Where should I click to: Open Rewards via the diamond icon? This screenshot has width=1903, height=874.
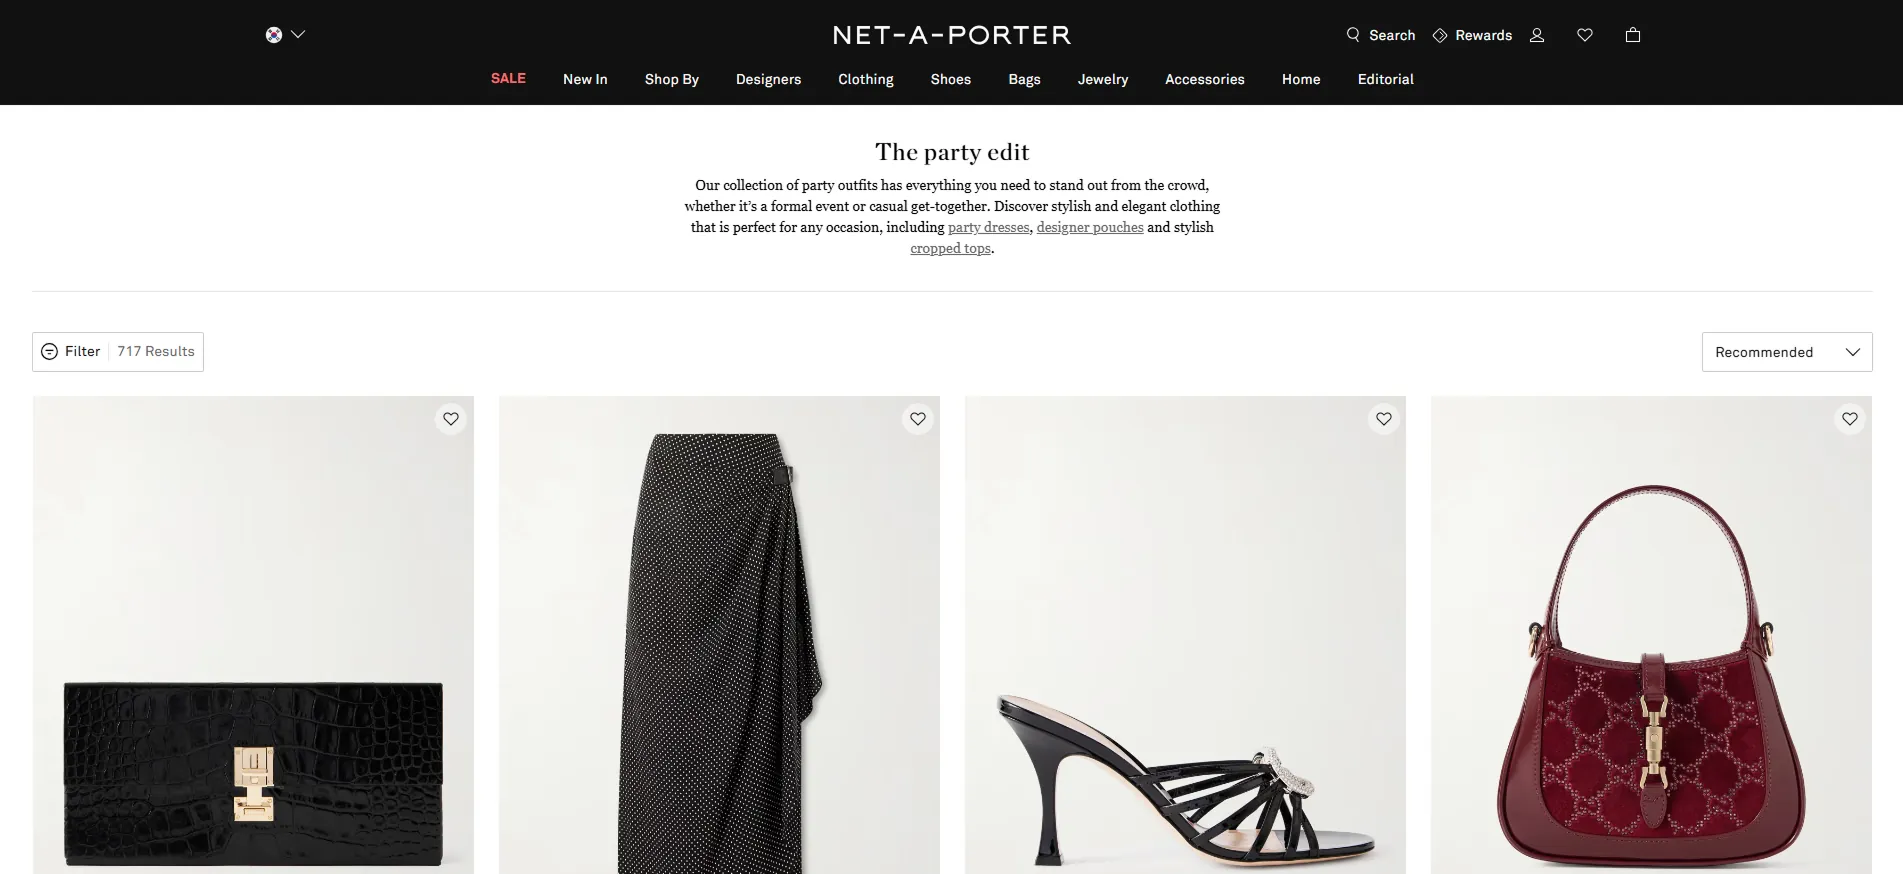tap(1440, 35)
